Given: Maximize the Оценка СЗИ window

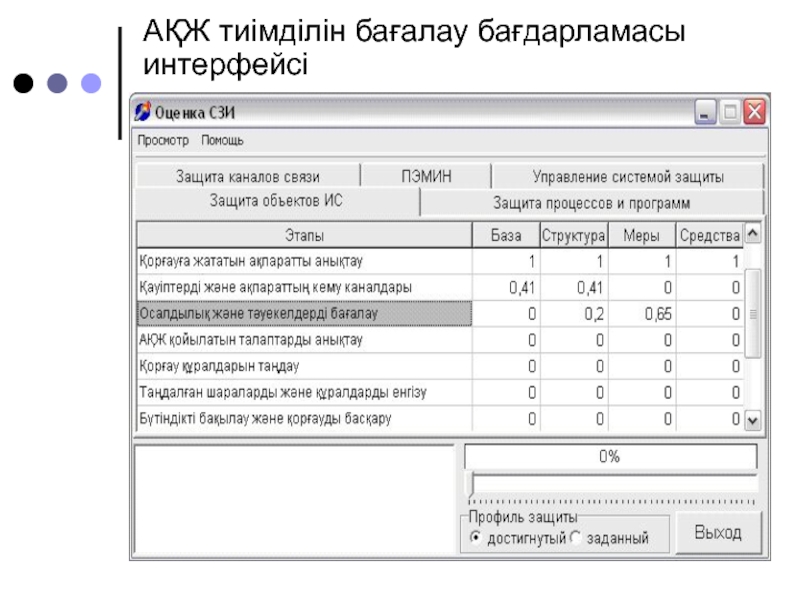Looking at the screenshot, I should (x=730, y=112).
